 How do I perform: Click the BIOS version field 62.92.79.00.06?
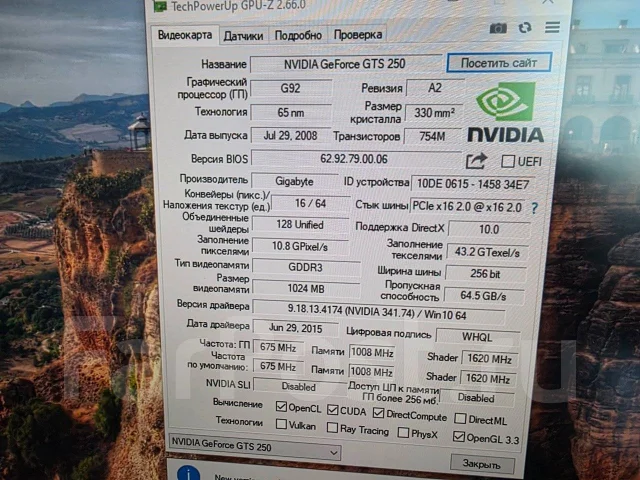pyautogui.click(x=355, y=159)
